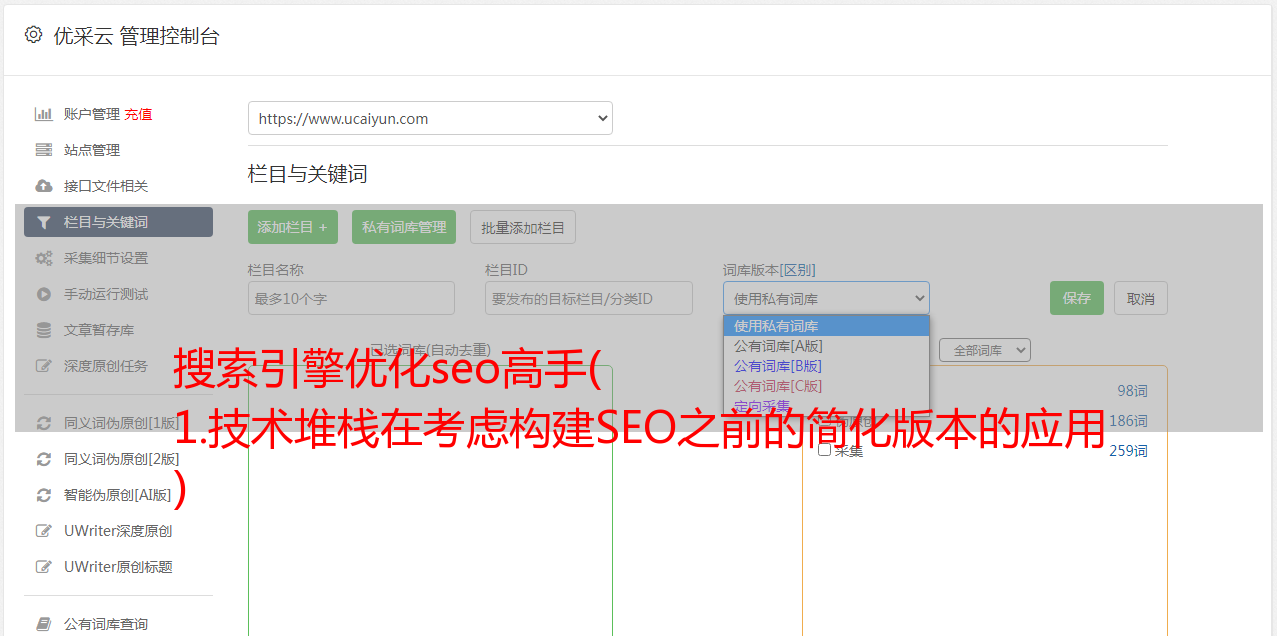Screen dimensions: 1277x636
Task: Click the 私有词库管理 button
Action: [x=404, y=227]
